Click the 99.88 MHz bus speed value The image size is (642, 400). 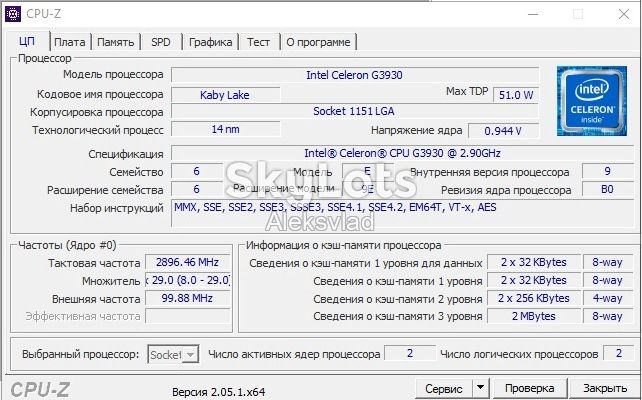point(188,298)
